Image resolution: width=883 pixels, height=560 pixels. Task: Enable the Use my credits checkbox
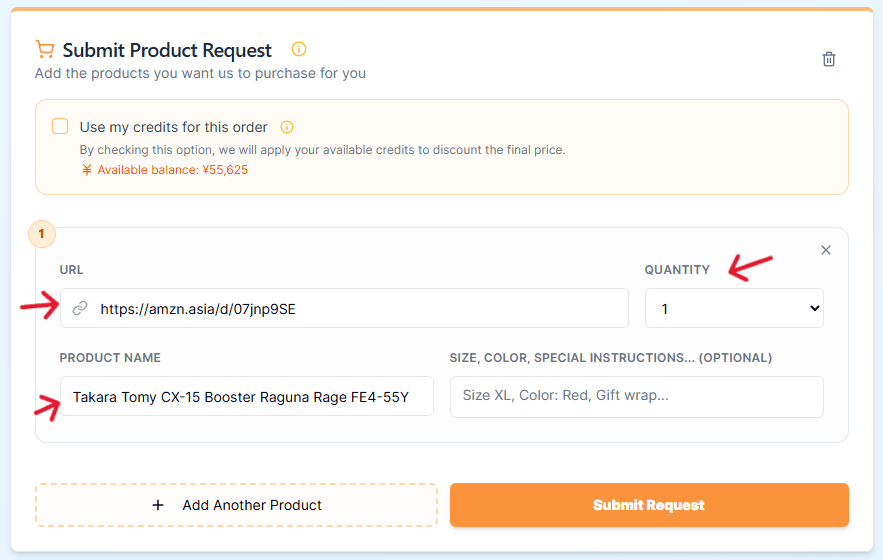click(60, 126)
